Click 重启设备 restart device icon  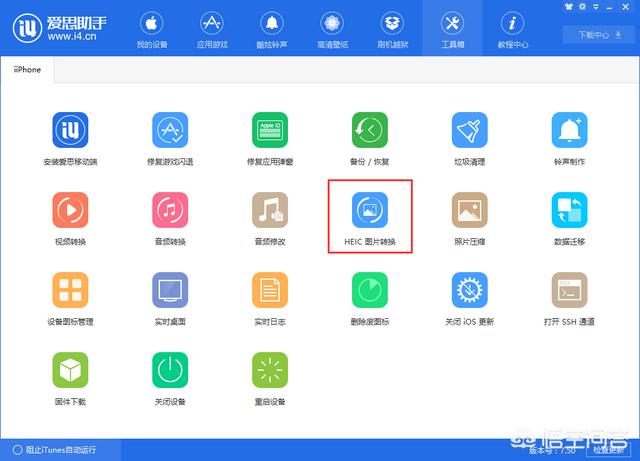(x=270, y=370)
